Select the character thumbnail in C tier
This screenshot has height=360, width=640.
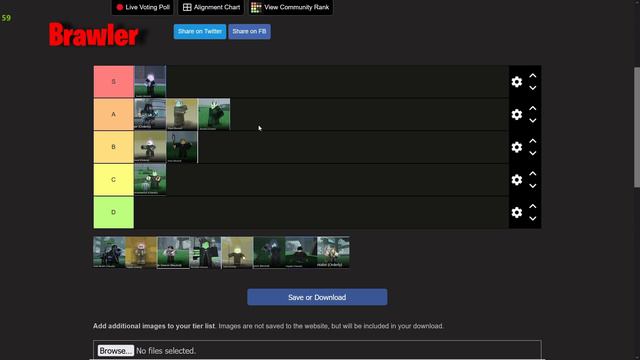(x=150, y=180)
